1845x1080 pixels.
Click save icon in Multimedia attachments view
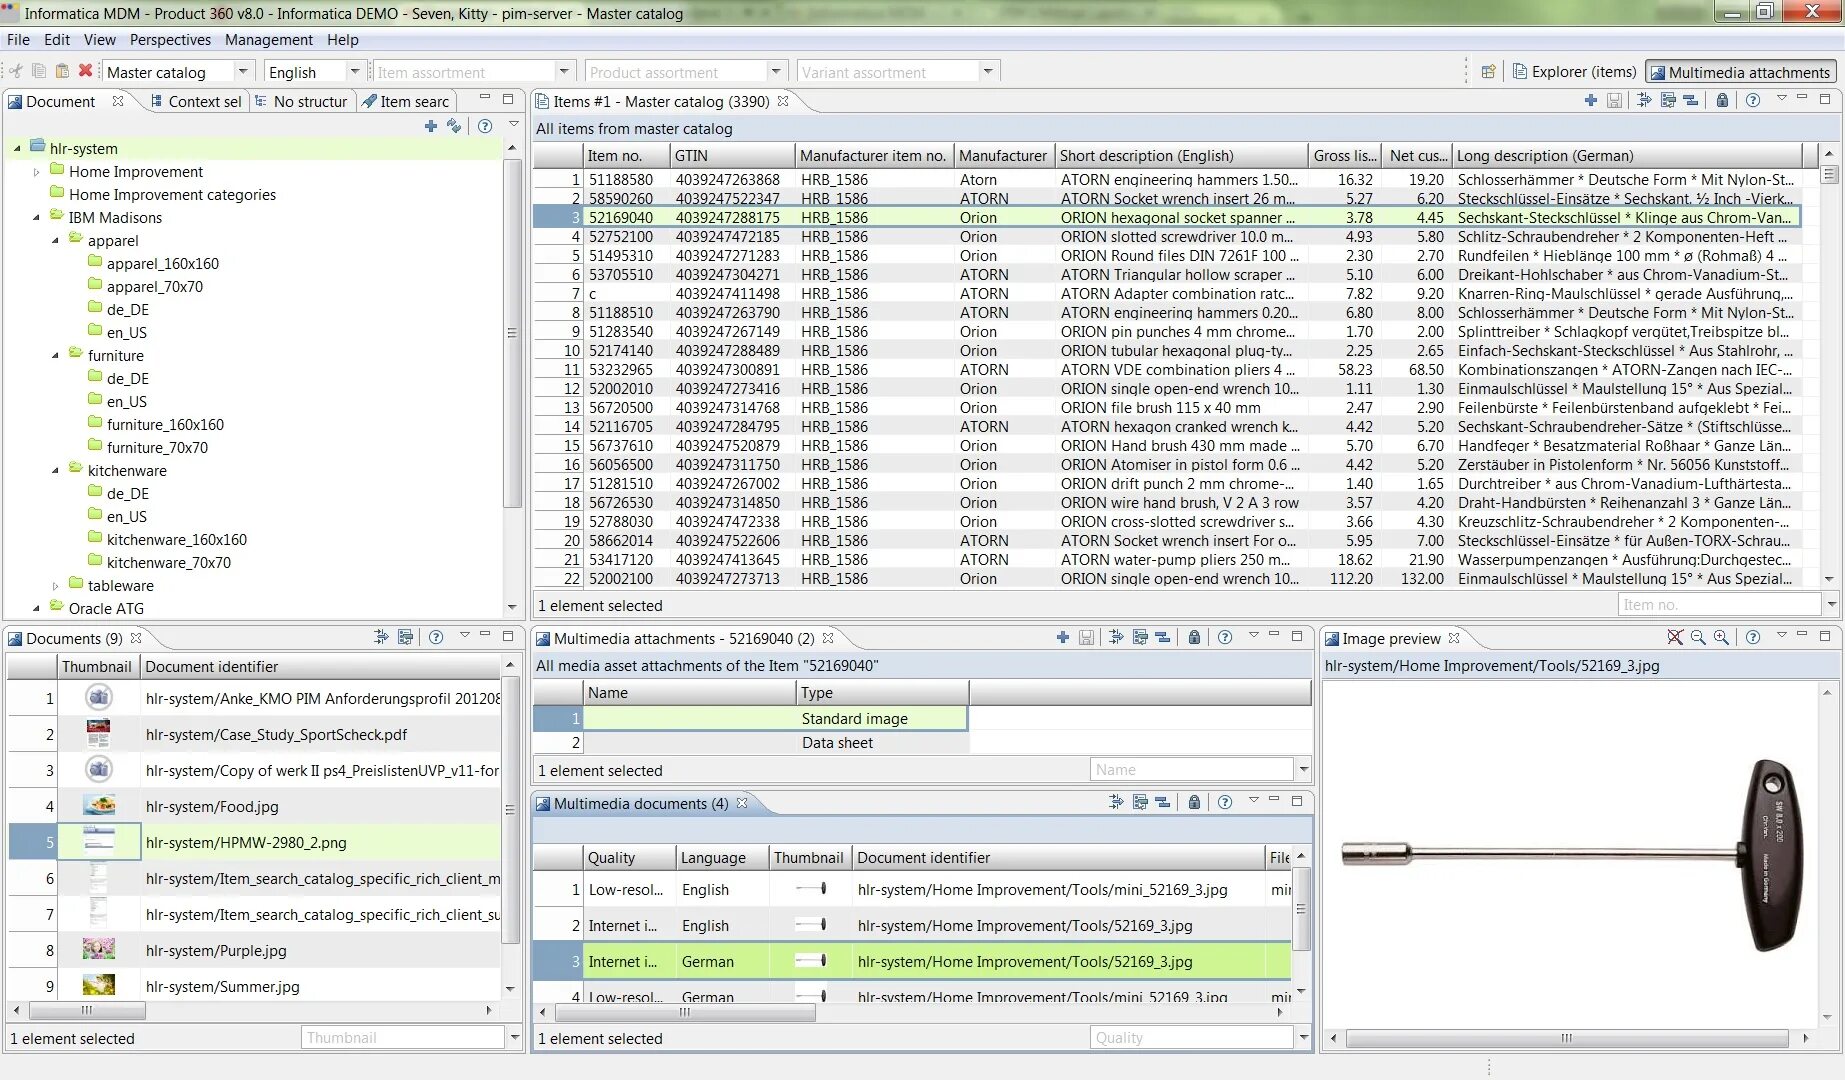pos(1086,637)
